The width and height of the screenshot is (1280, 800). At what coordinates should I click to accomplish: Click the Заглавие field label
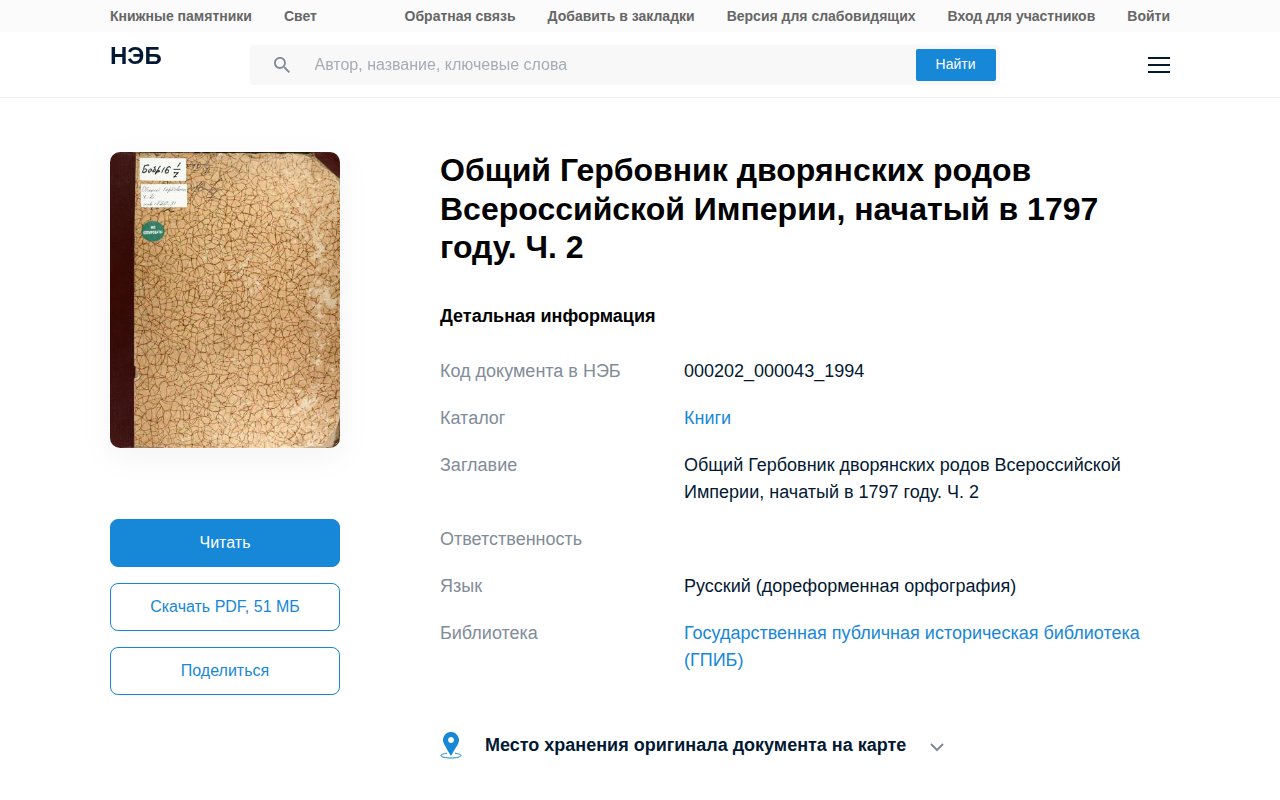click(x=478, y=465)
